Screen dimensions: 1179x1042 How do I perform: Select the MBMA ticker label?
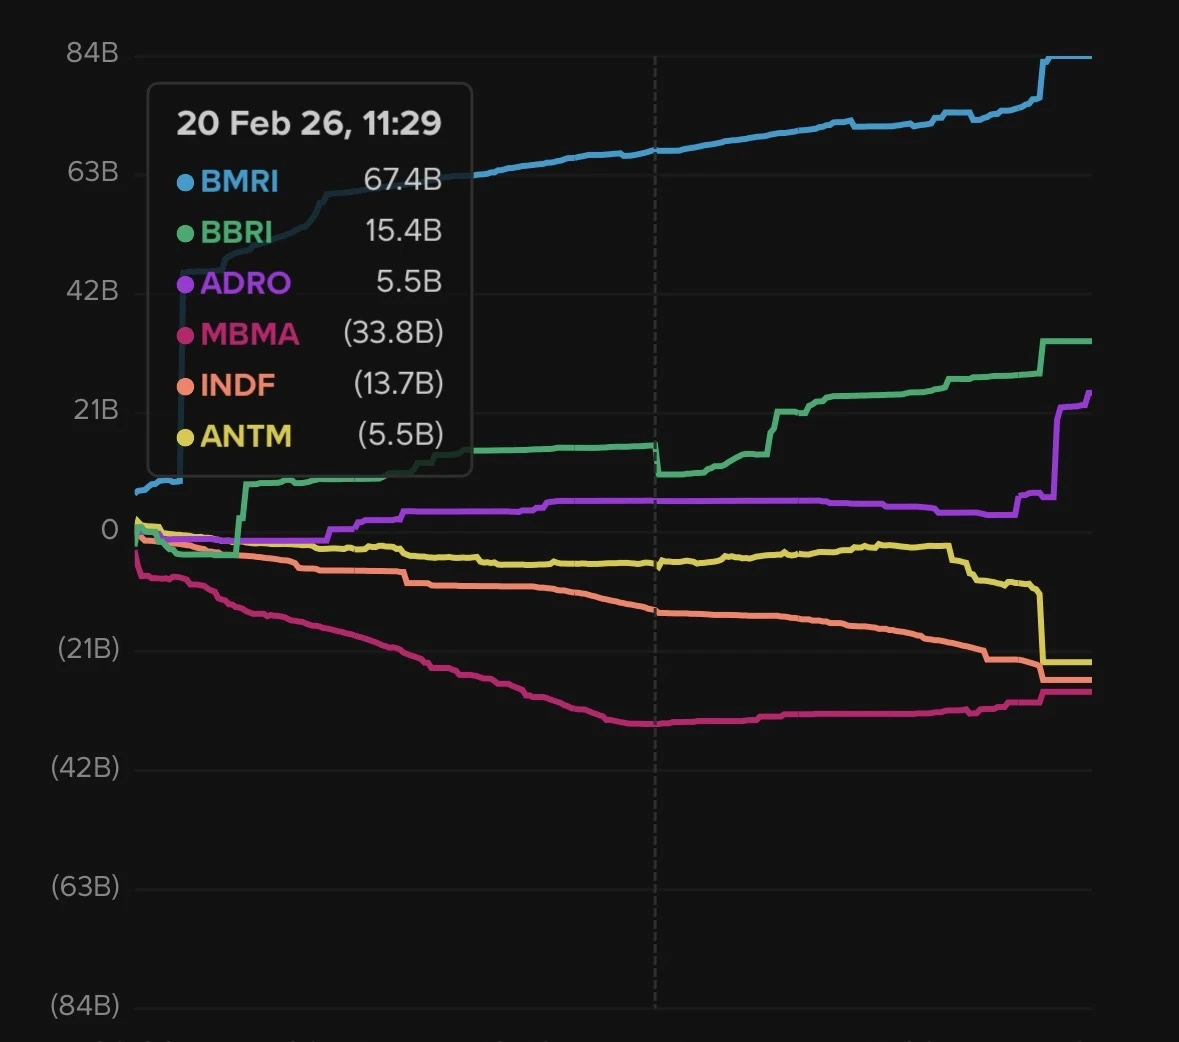click(249, 334)
